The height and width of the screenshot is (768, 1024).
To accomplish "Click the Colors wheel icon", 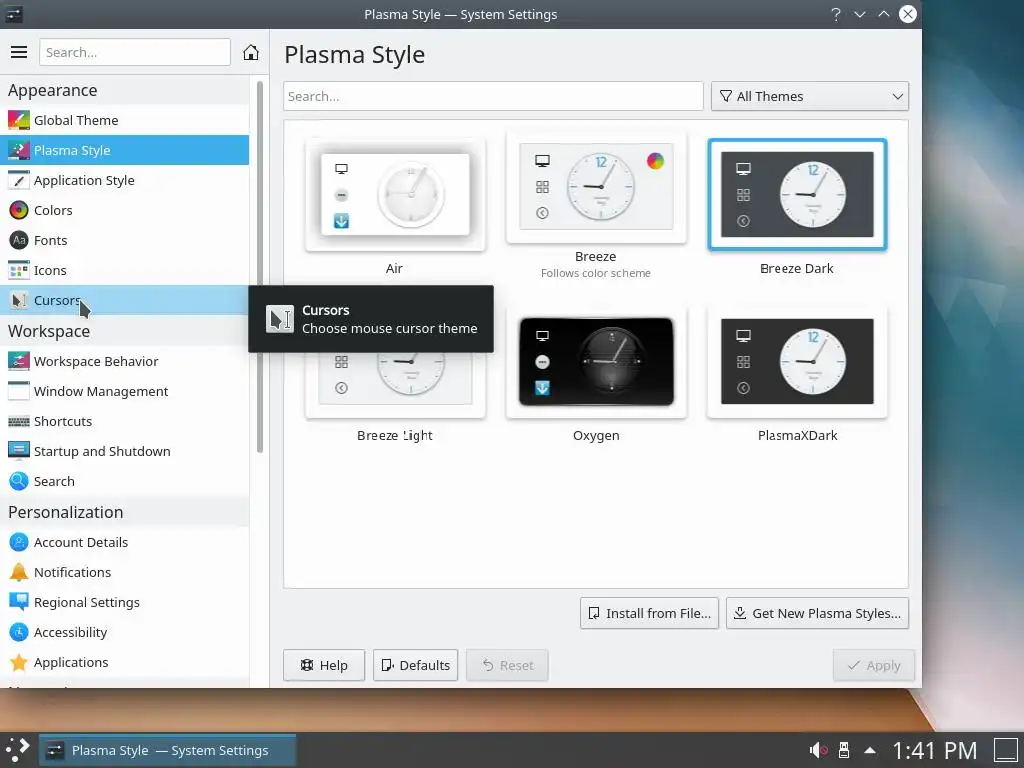I will (x=19, y=210).
